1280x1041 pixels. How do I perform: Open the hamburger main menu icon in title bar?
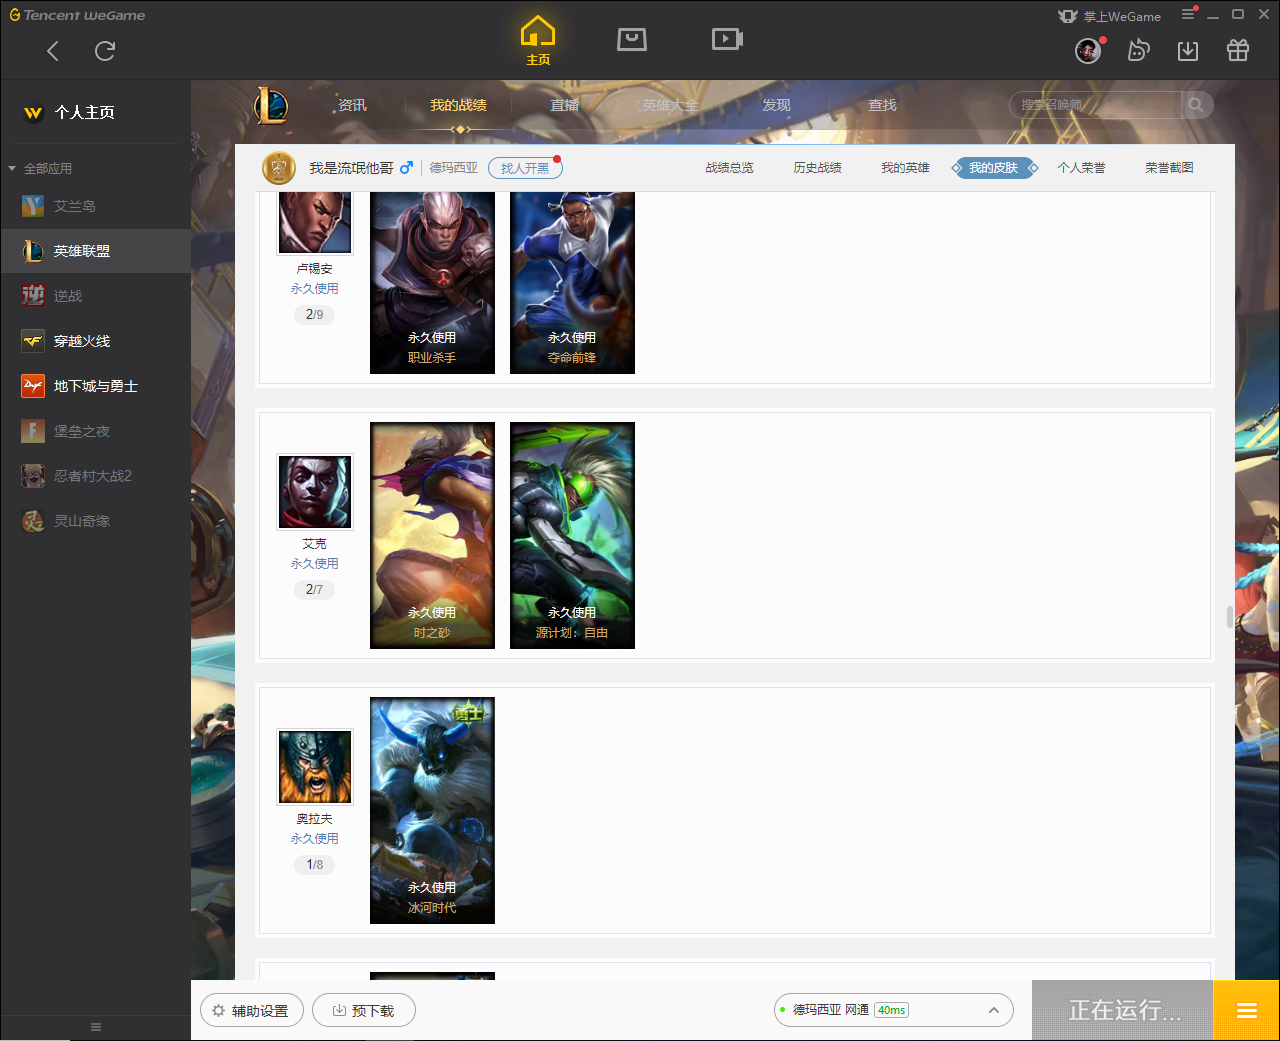[1188, 14]
